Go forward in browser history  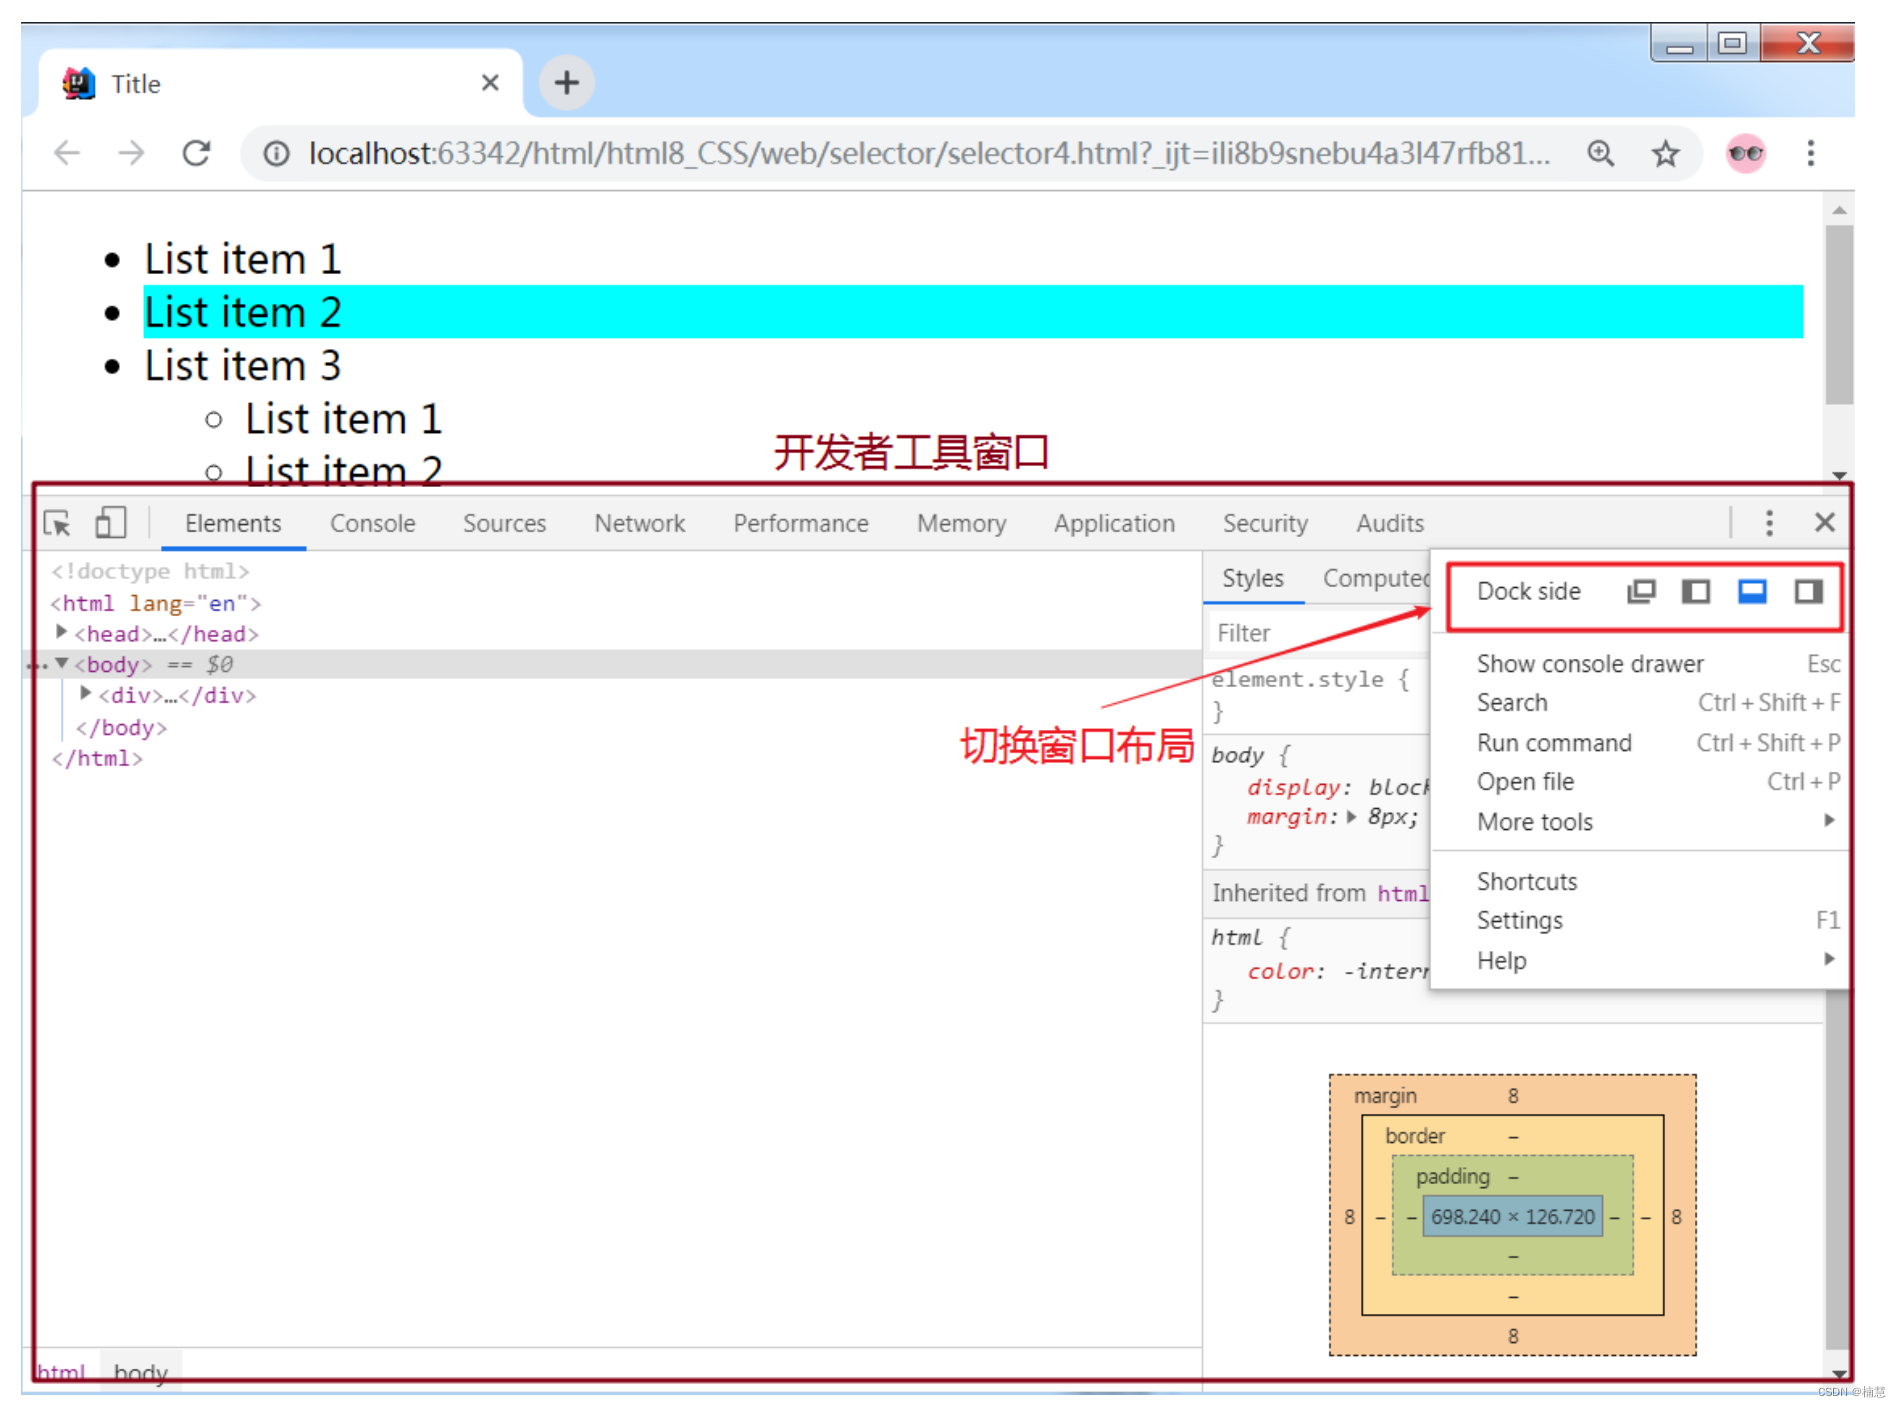tap(131, 153)
